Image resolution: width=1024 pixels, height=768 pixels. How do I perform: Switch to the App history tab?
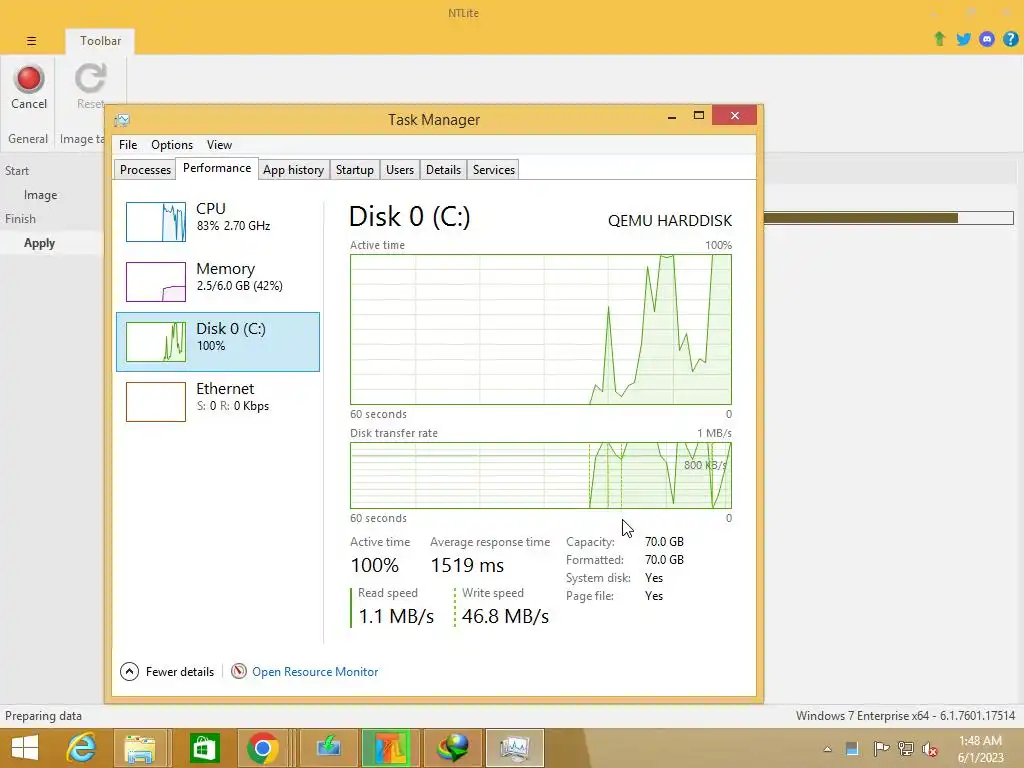[x=293, y=170]
